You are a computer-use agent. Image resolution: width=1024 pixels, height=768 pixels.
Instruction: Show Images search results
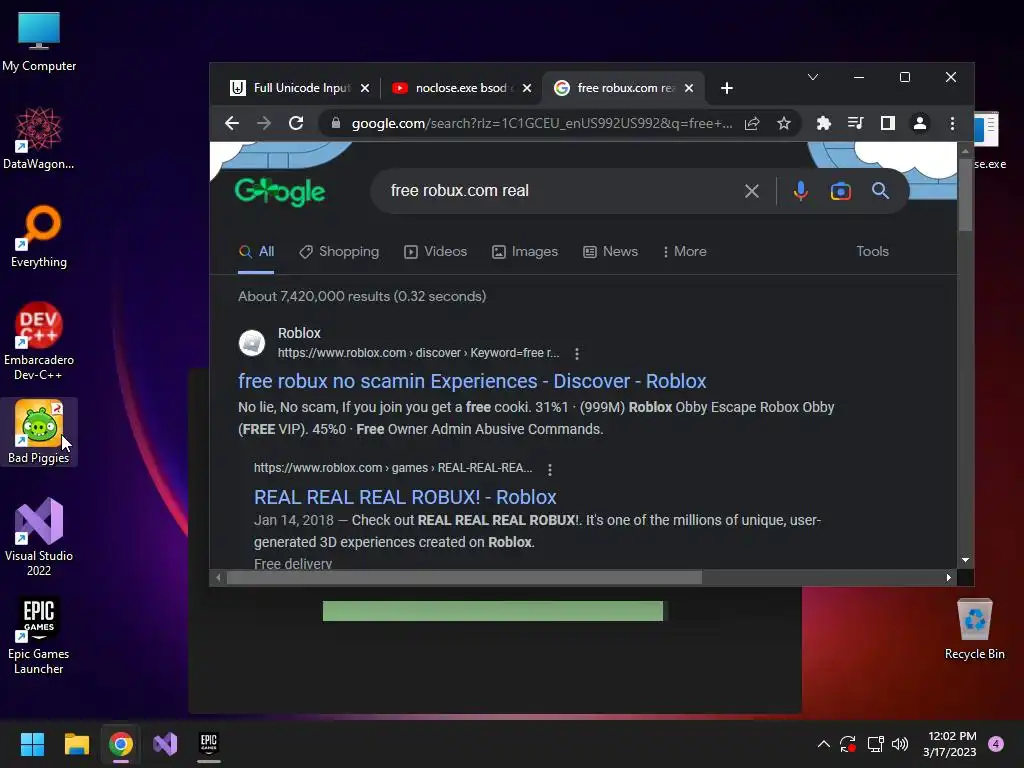524,251
